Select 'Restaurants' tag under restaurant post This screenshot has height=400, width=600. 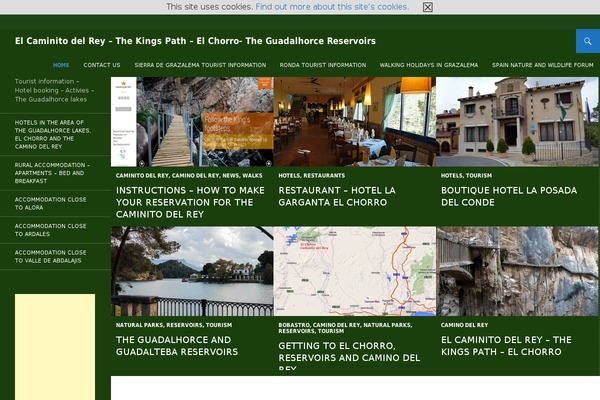click(324, 176)
